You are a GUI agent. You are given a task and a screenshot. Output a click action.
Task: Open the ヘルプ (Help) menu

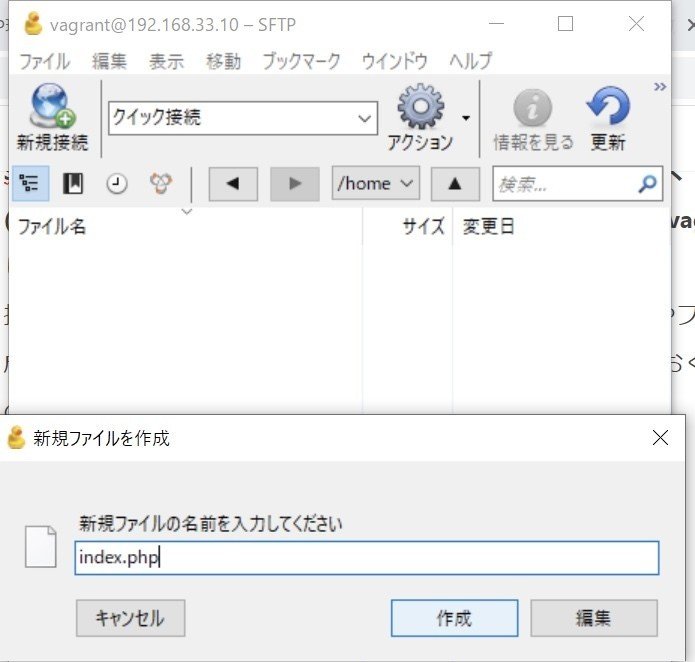[x=471, y=61]
